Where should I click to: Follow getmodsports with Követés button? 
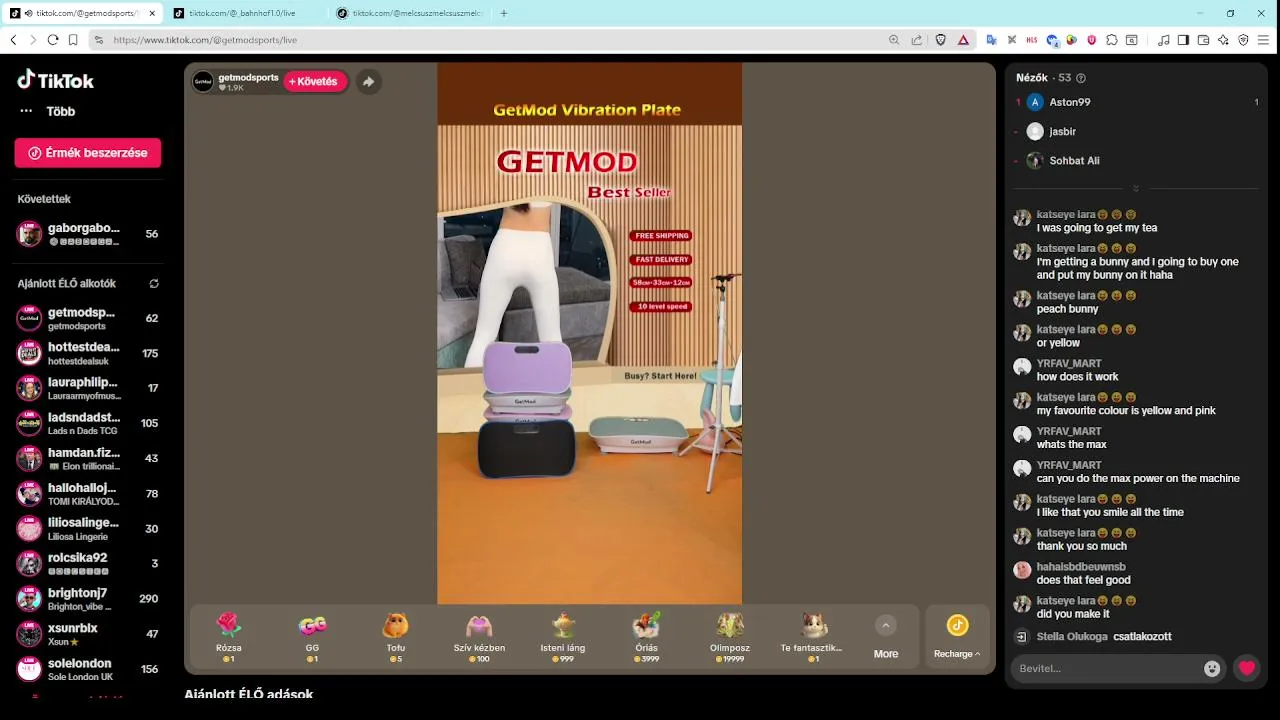pyautogui.click(x=314, y=82)
